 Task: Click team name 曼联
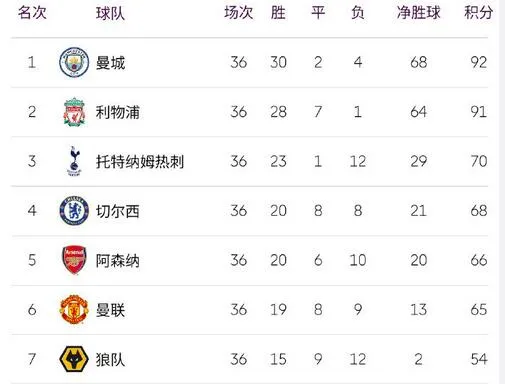tap(110, 310)
